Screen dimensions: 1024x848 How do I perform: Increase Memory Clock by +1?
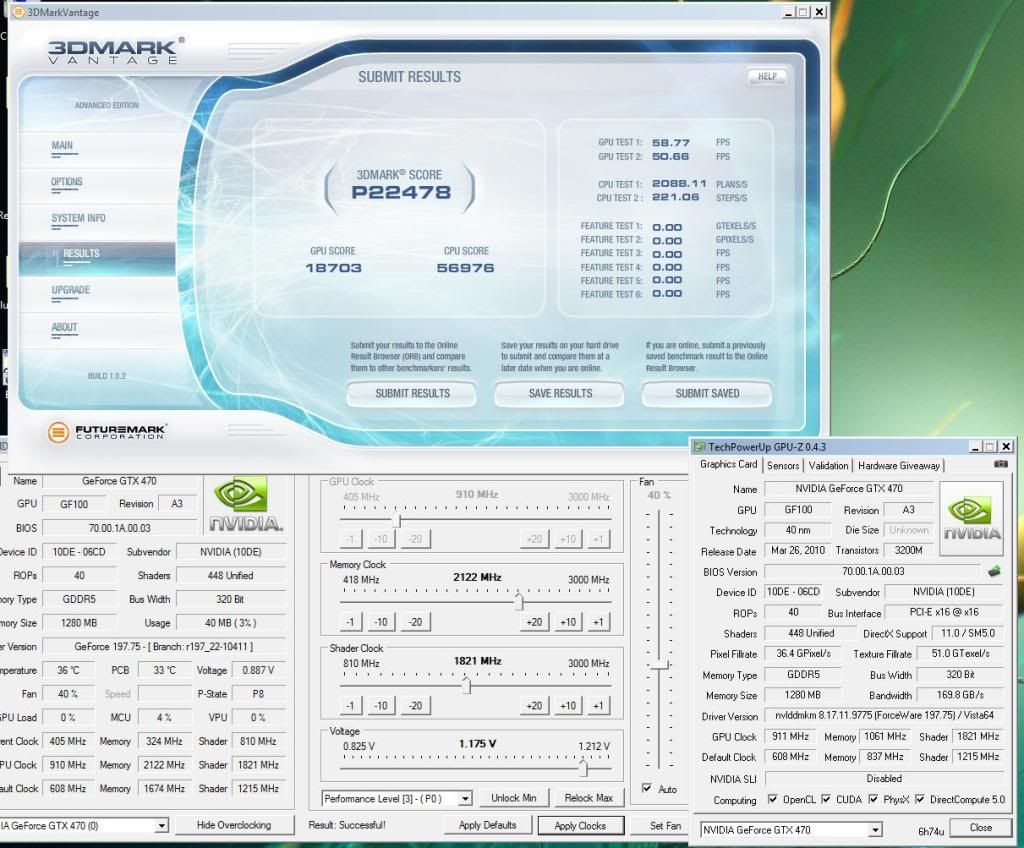[x=598, y=622]
